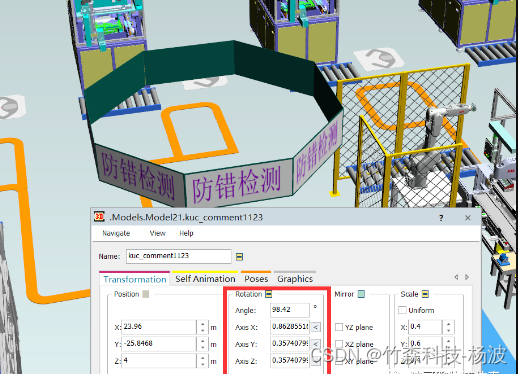Select the front 防错检测 sign panel

(238, 182)
